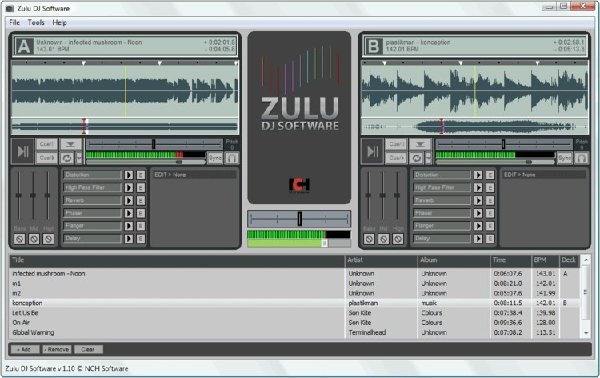The width and height of the screenshot is (600, 378).
Task: Enable the Phaser effect on deck B
Action: (x=478, y=213)
